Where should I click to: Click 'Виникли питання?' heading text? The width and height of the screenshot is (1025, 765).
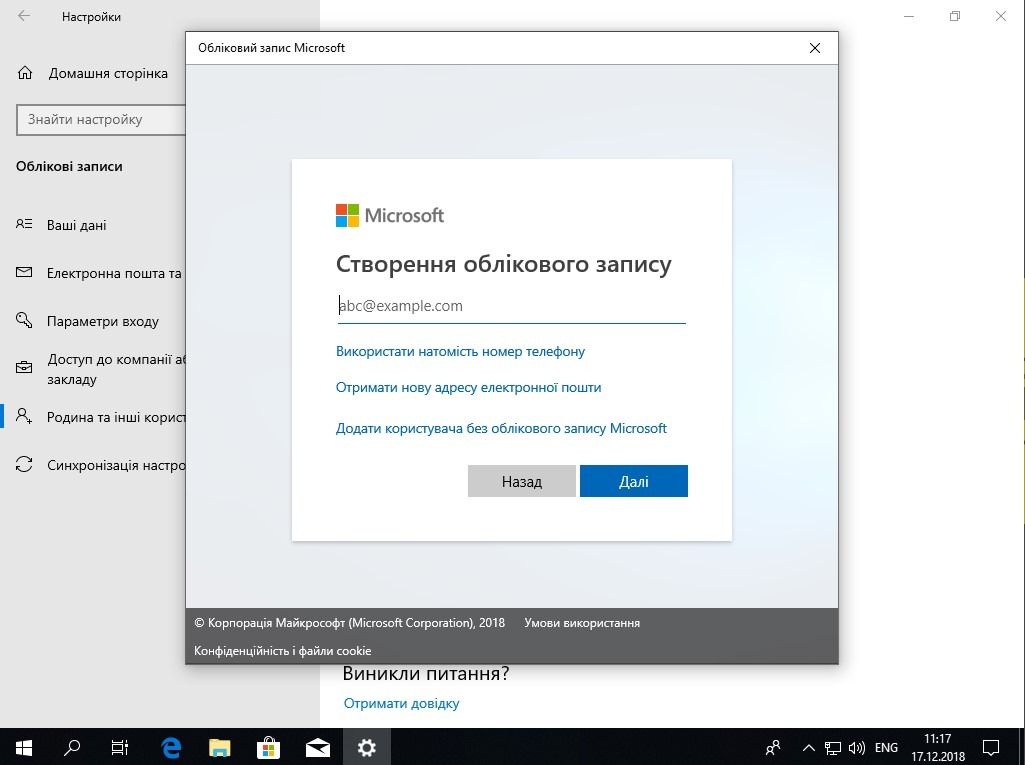tap(426, 673)
